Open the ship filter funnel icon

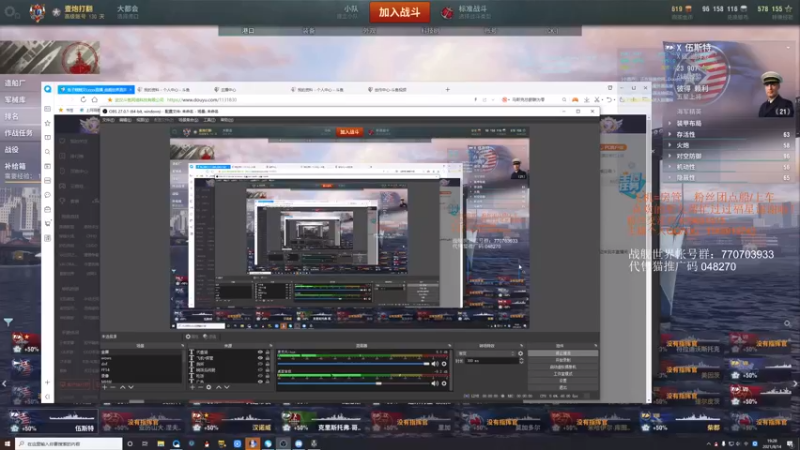coord(8,322)
